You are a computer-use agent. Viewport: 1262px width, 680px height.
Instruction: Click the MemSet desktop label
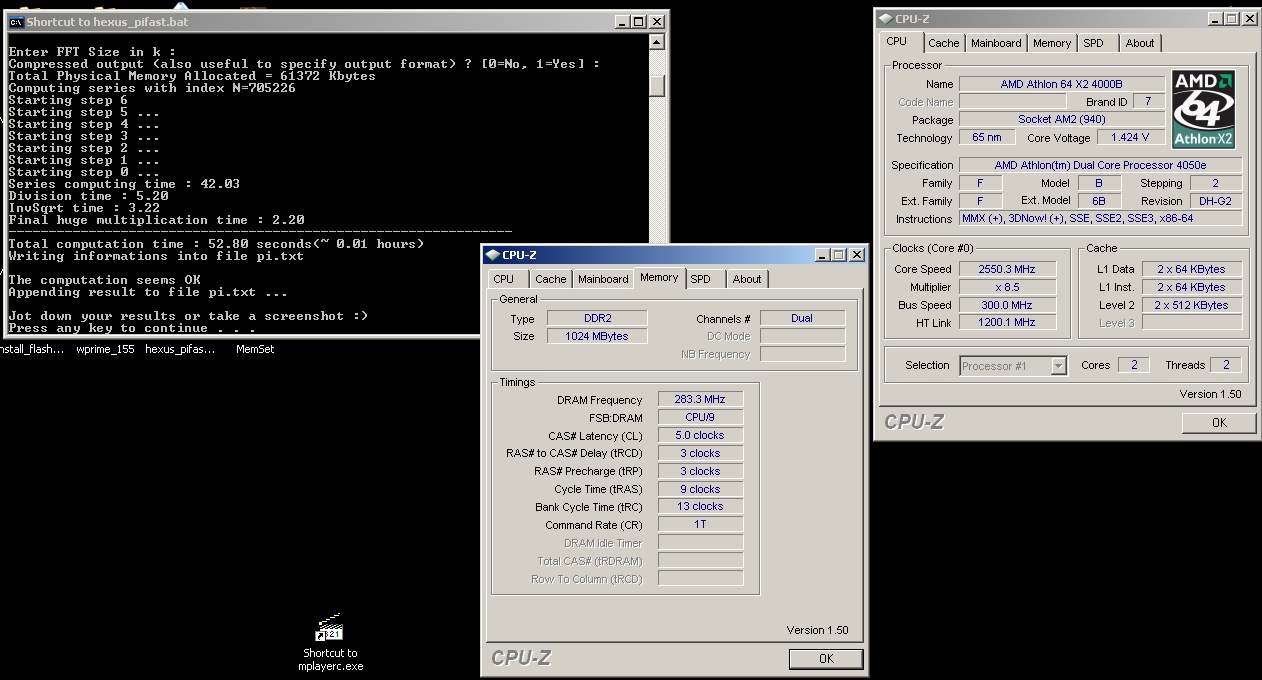click(x=255, y=349)
